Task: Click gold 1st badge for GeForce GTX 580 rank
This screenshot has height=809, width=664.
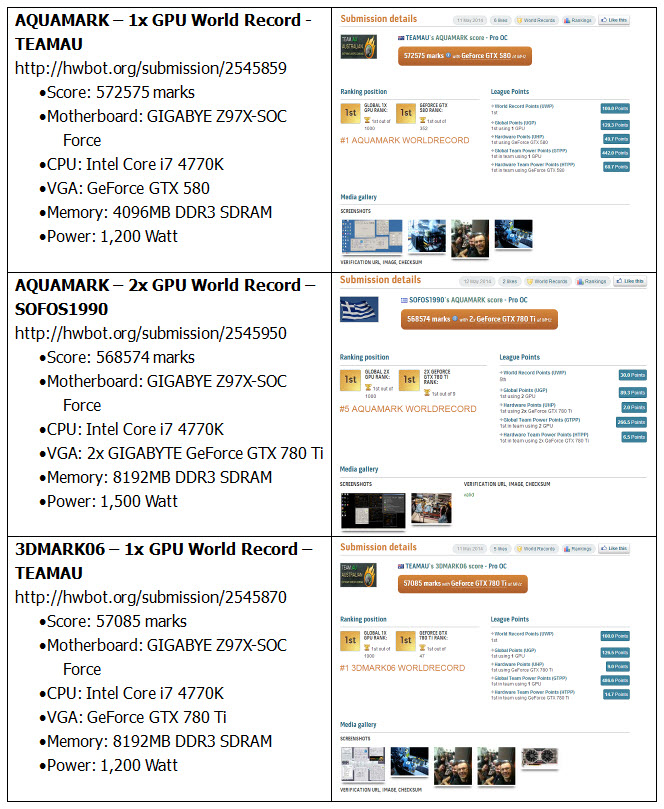Action: pyautogui.click(x=406, y=114)
